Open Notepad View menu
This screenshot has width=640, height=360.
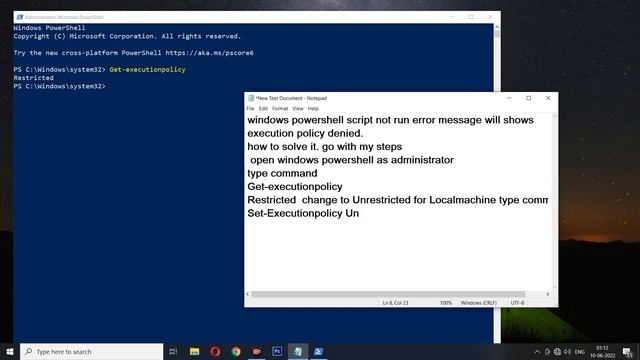coord(298,109)
